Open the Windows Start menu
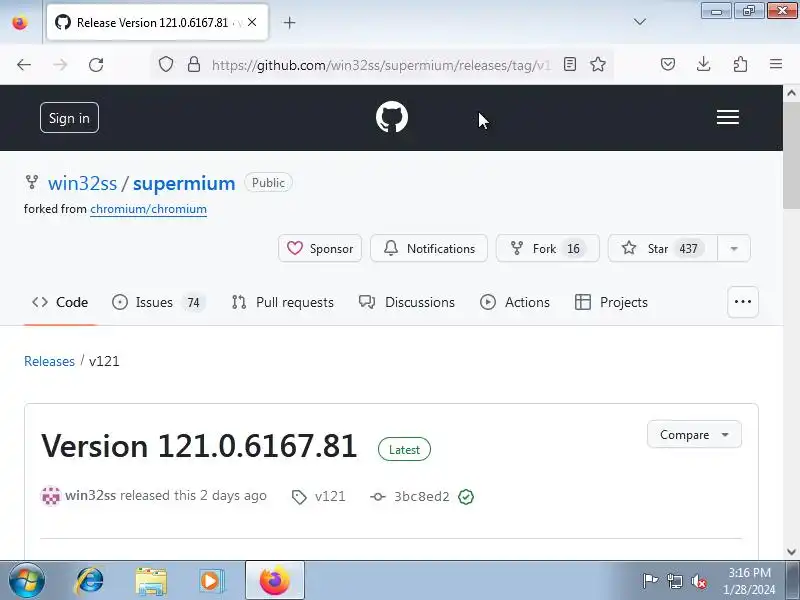Screen dimensions: 800x600 27,581
